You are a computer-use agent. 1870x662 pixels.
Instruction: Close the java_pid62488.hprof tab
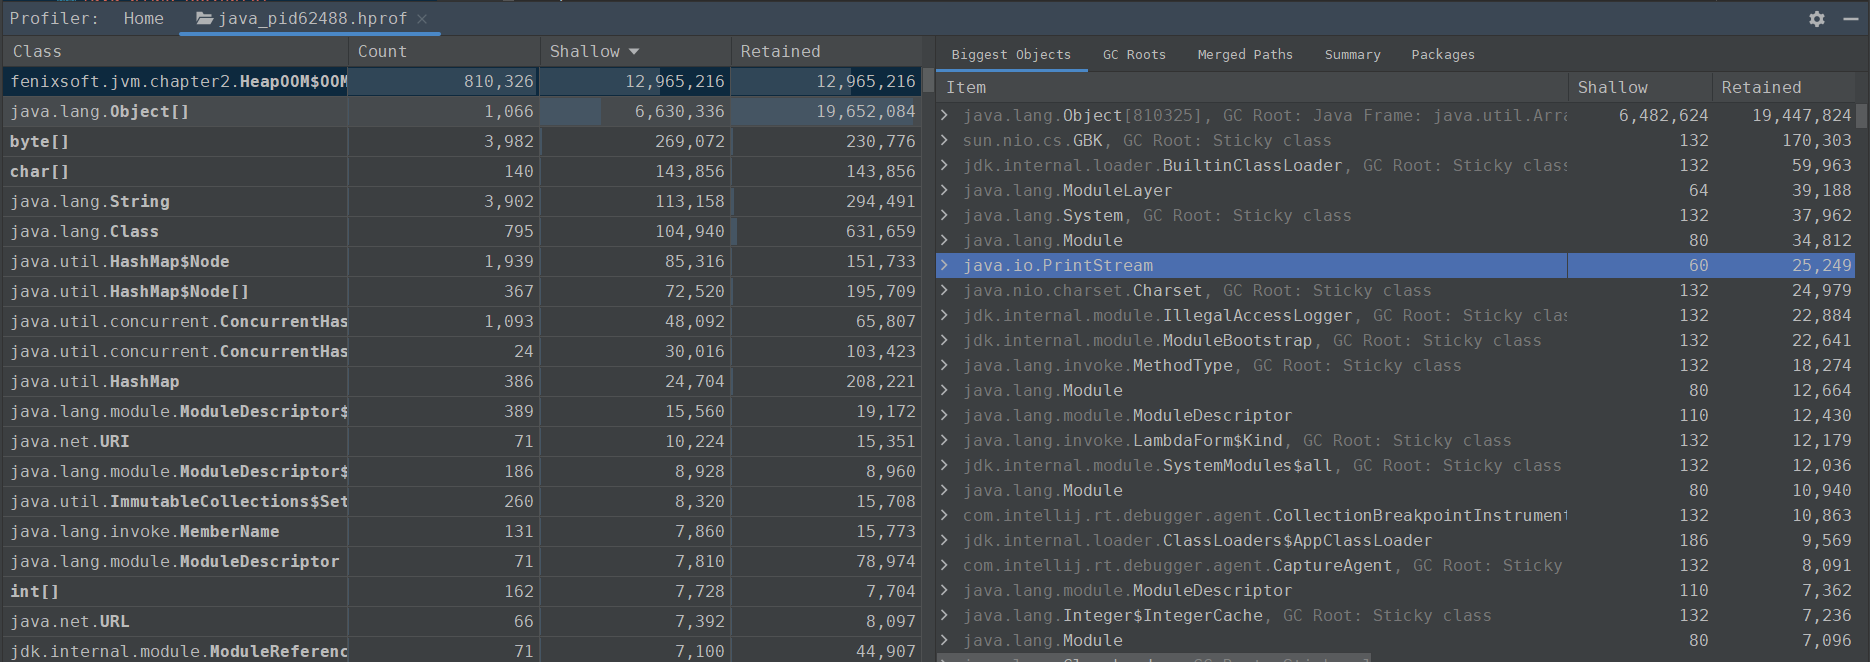[422, 19]
